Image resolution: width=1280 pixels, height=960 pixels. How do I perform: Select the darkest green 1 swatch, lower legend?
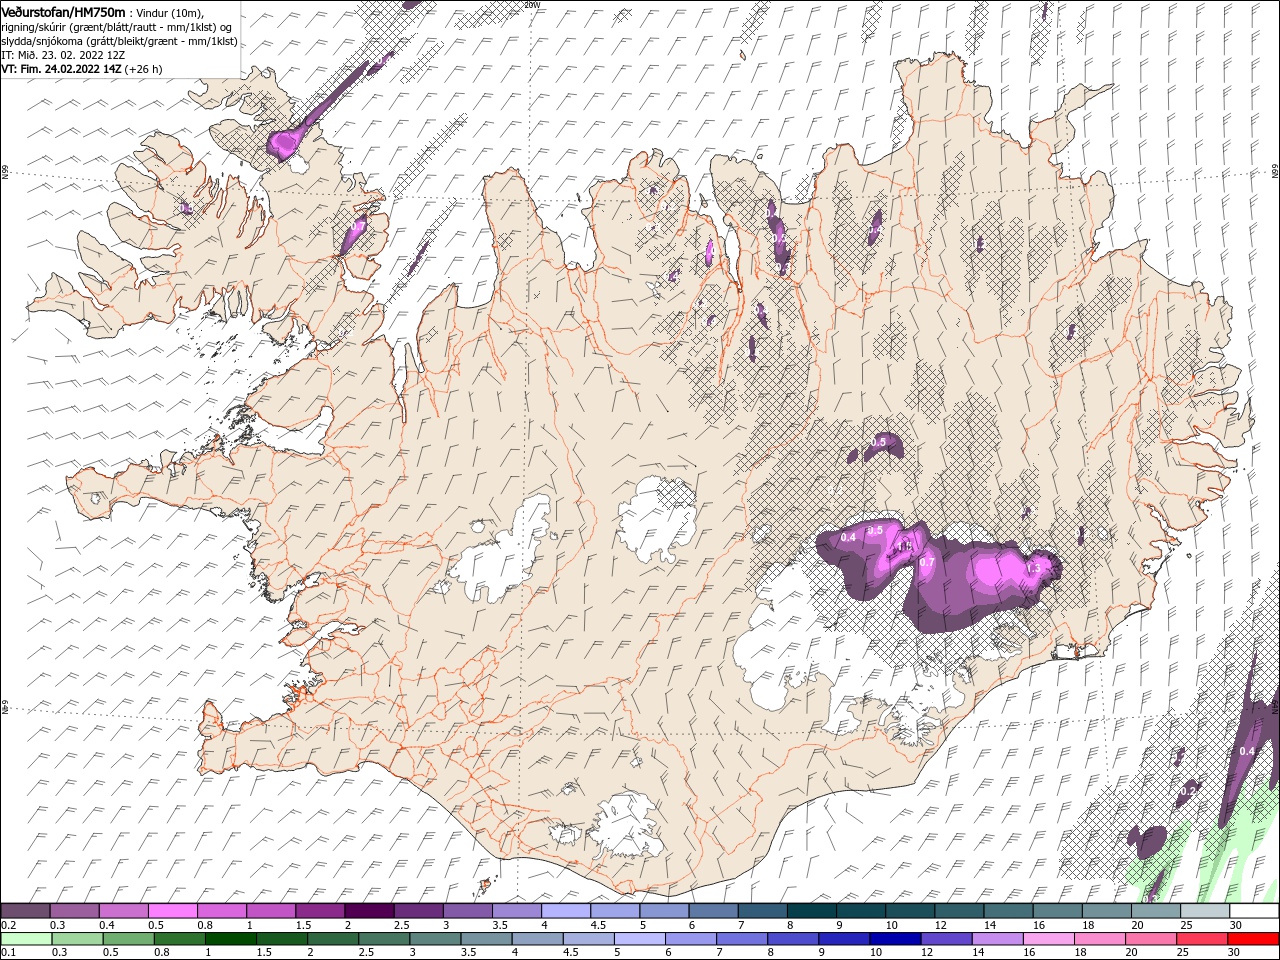230,938
